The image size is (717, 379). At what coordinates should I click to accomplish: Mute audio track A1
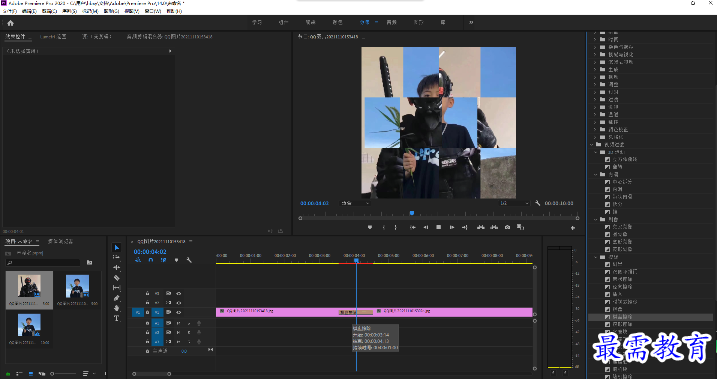click(179, 323)
